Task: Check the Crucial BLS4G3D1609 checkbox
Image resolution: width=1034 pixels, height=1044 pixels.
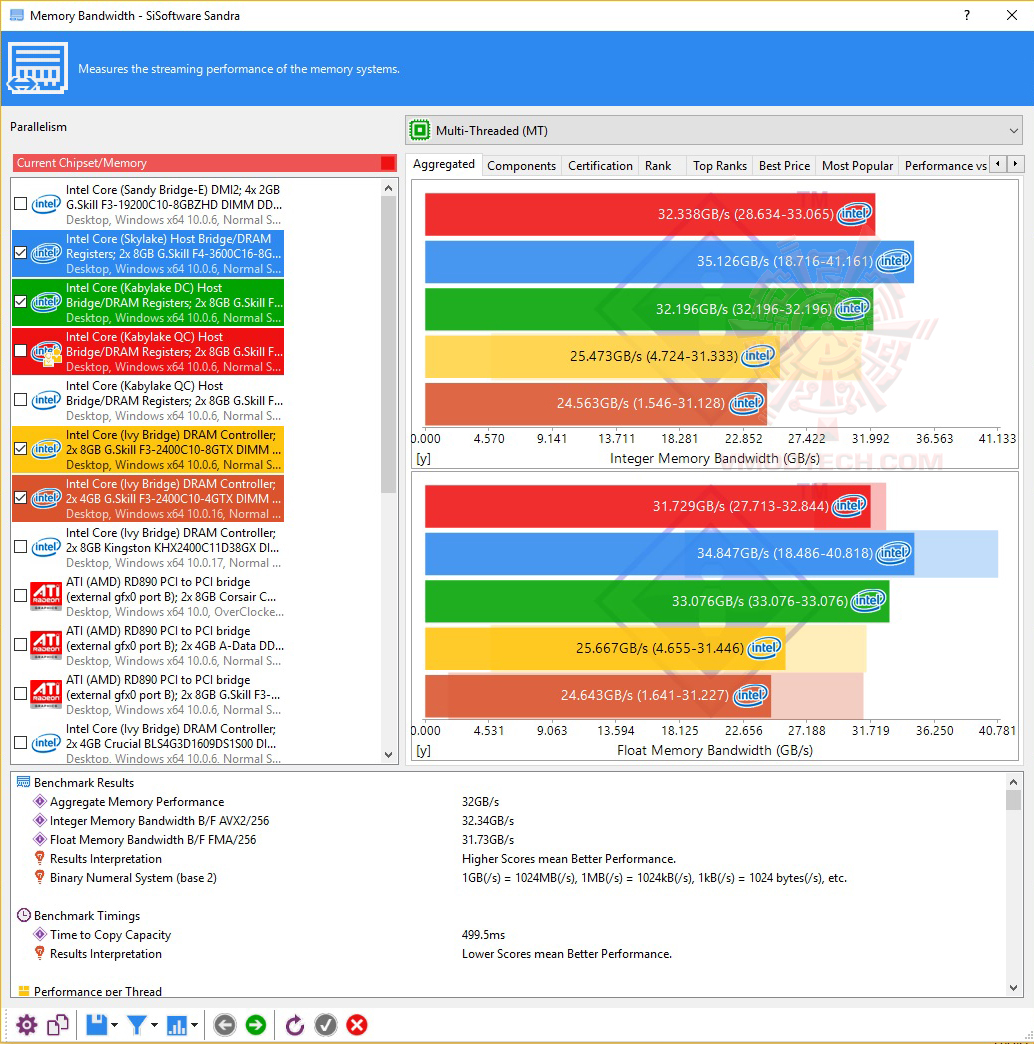Action: tap(21, 743)
